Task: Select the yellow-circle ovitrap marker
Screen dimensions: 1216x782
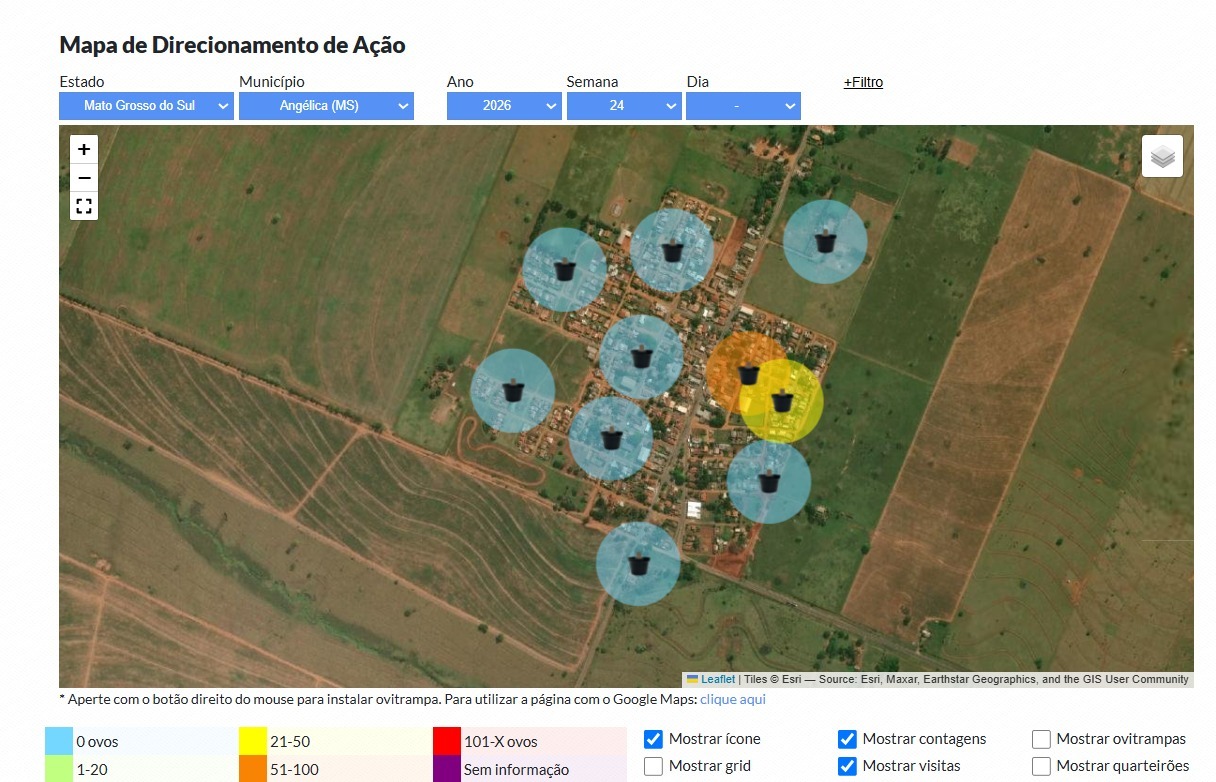Action: 782,401
